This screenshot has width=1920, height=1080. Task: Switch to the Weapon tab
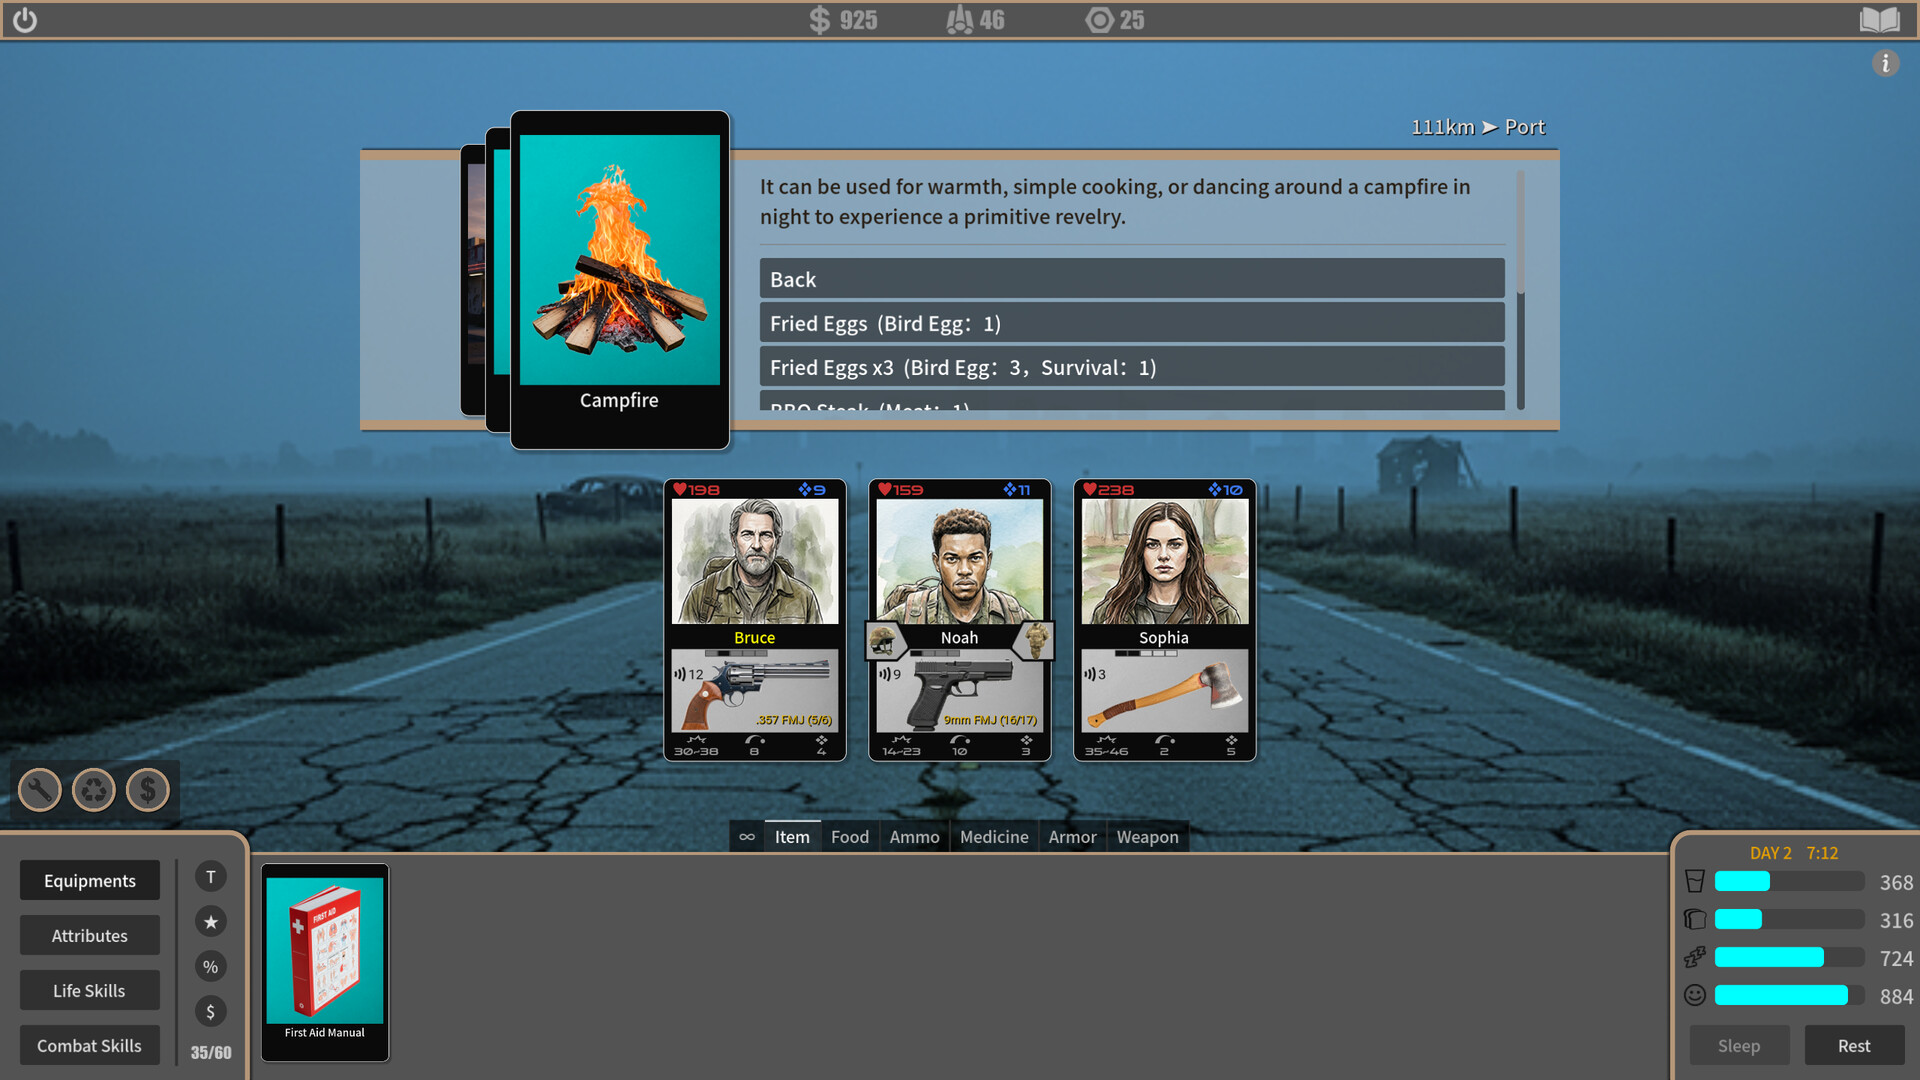click(1147, 837)
